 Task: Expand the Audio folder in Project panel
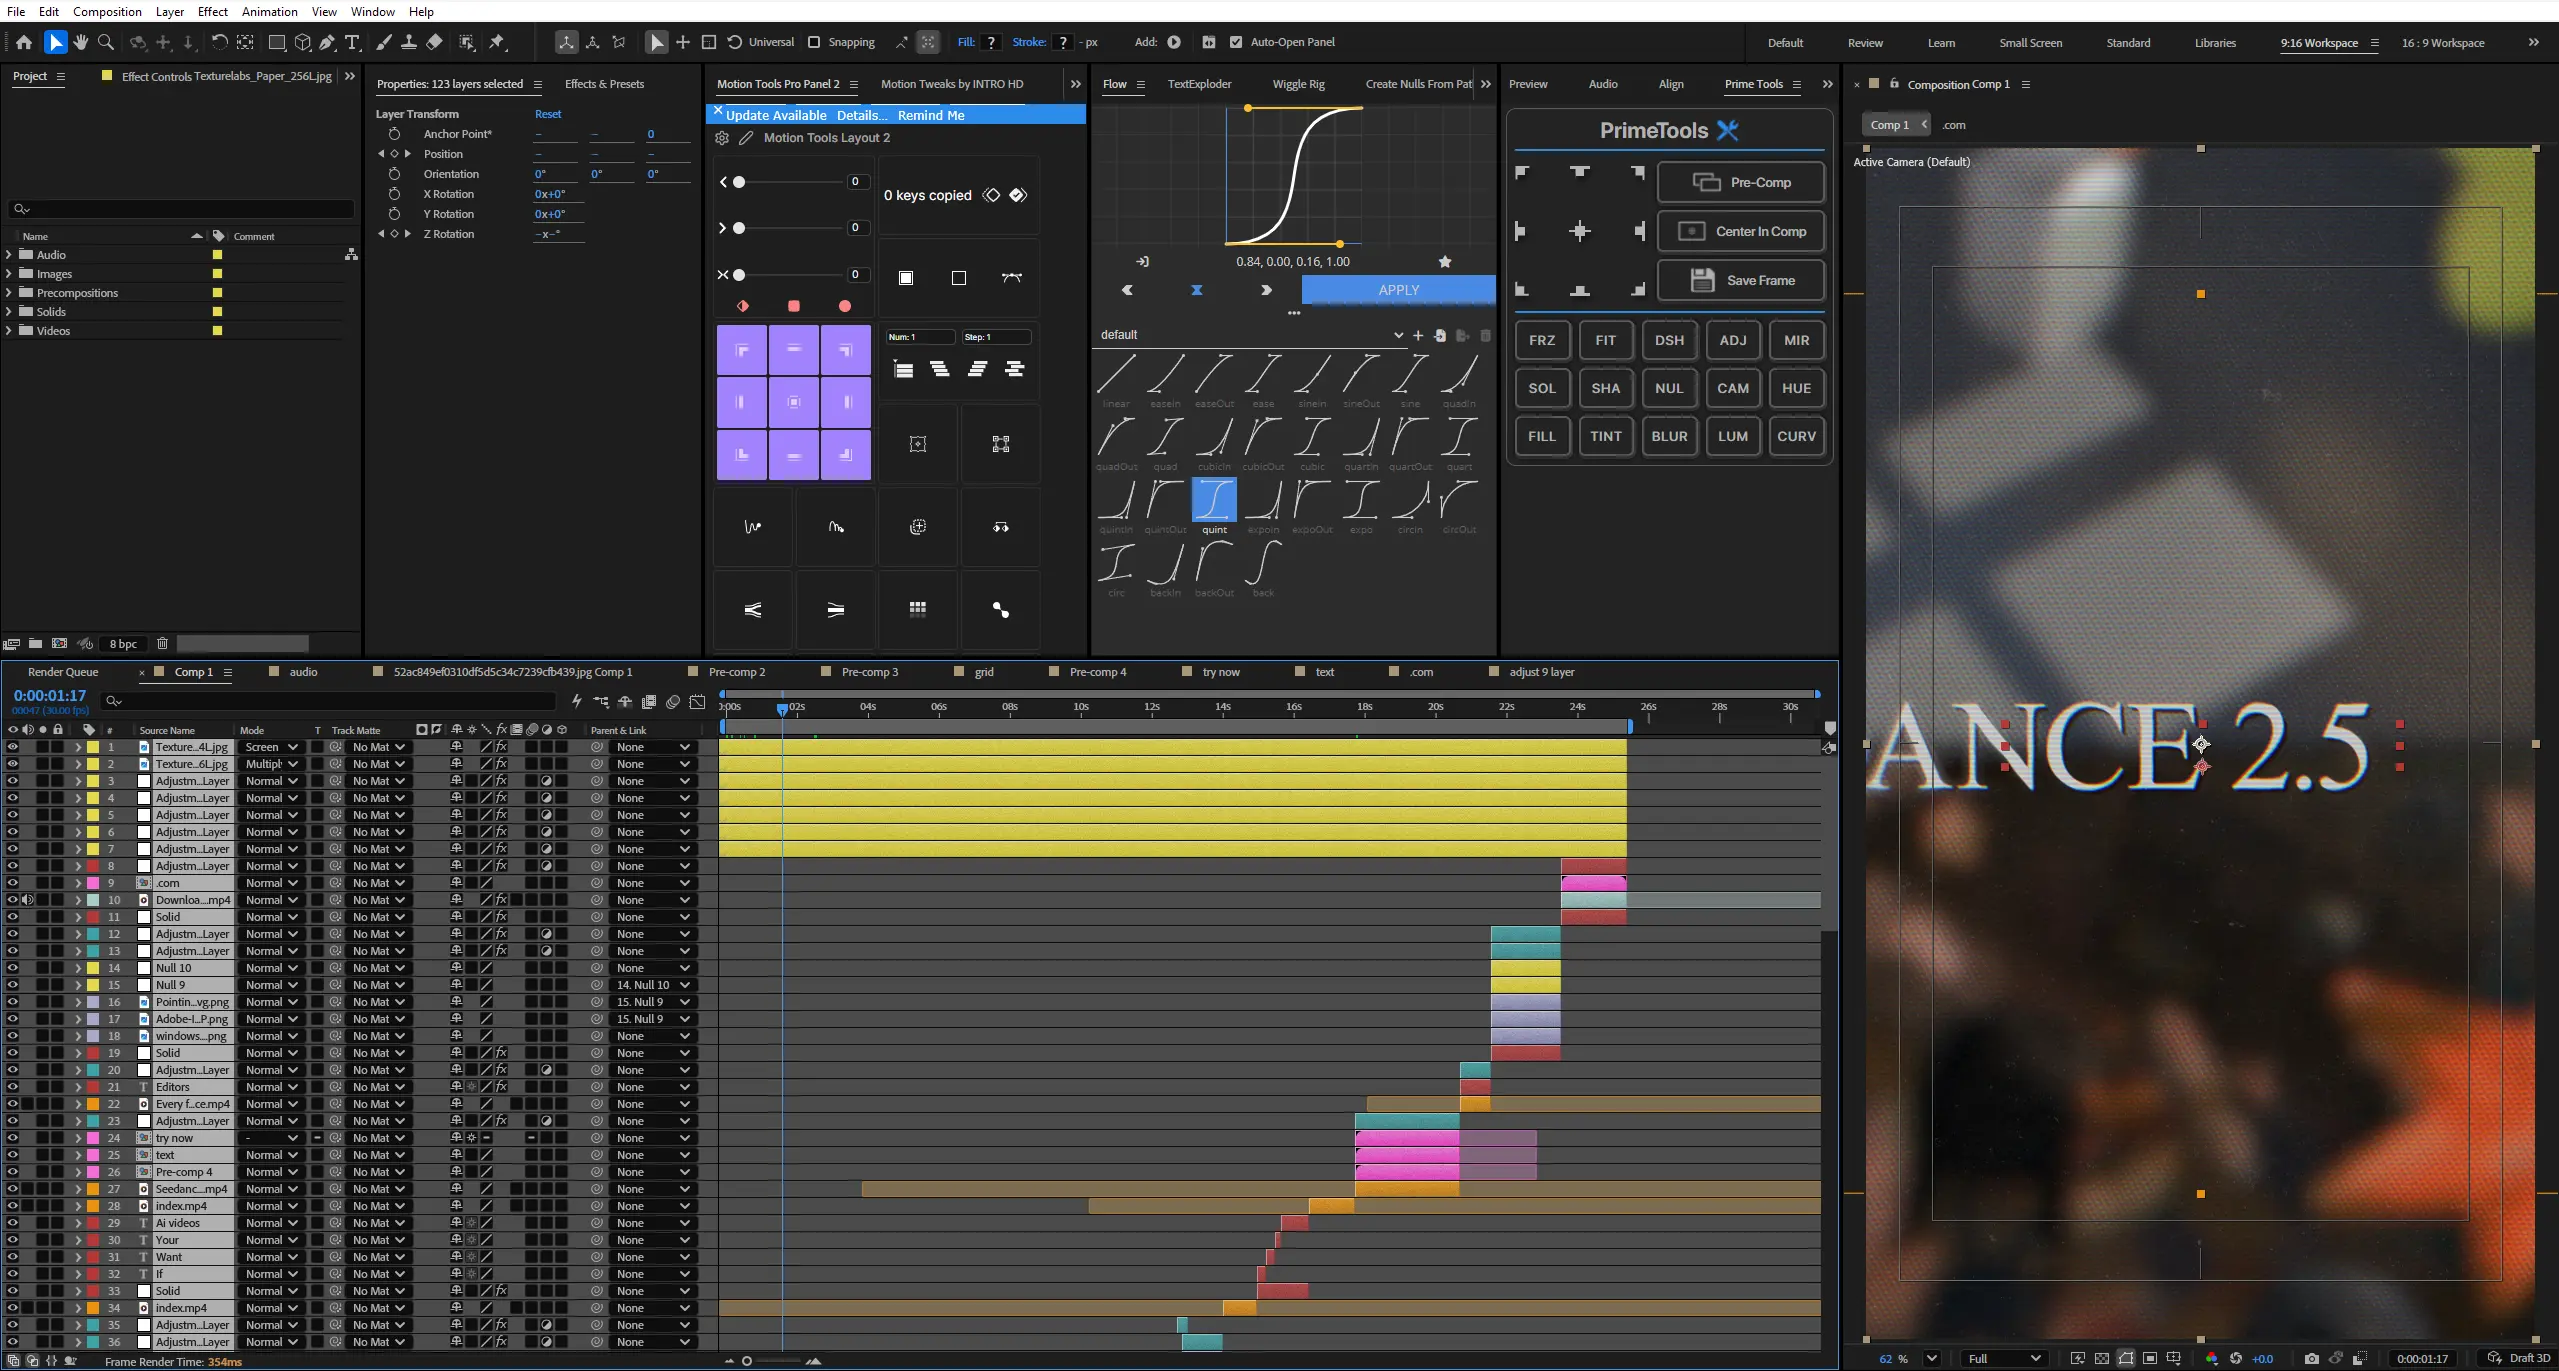pyautogui.click(x=9, y=255)
